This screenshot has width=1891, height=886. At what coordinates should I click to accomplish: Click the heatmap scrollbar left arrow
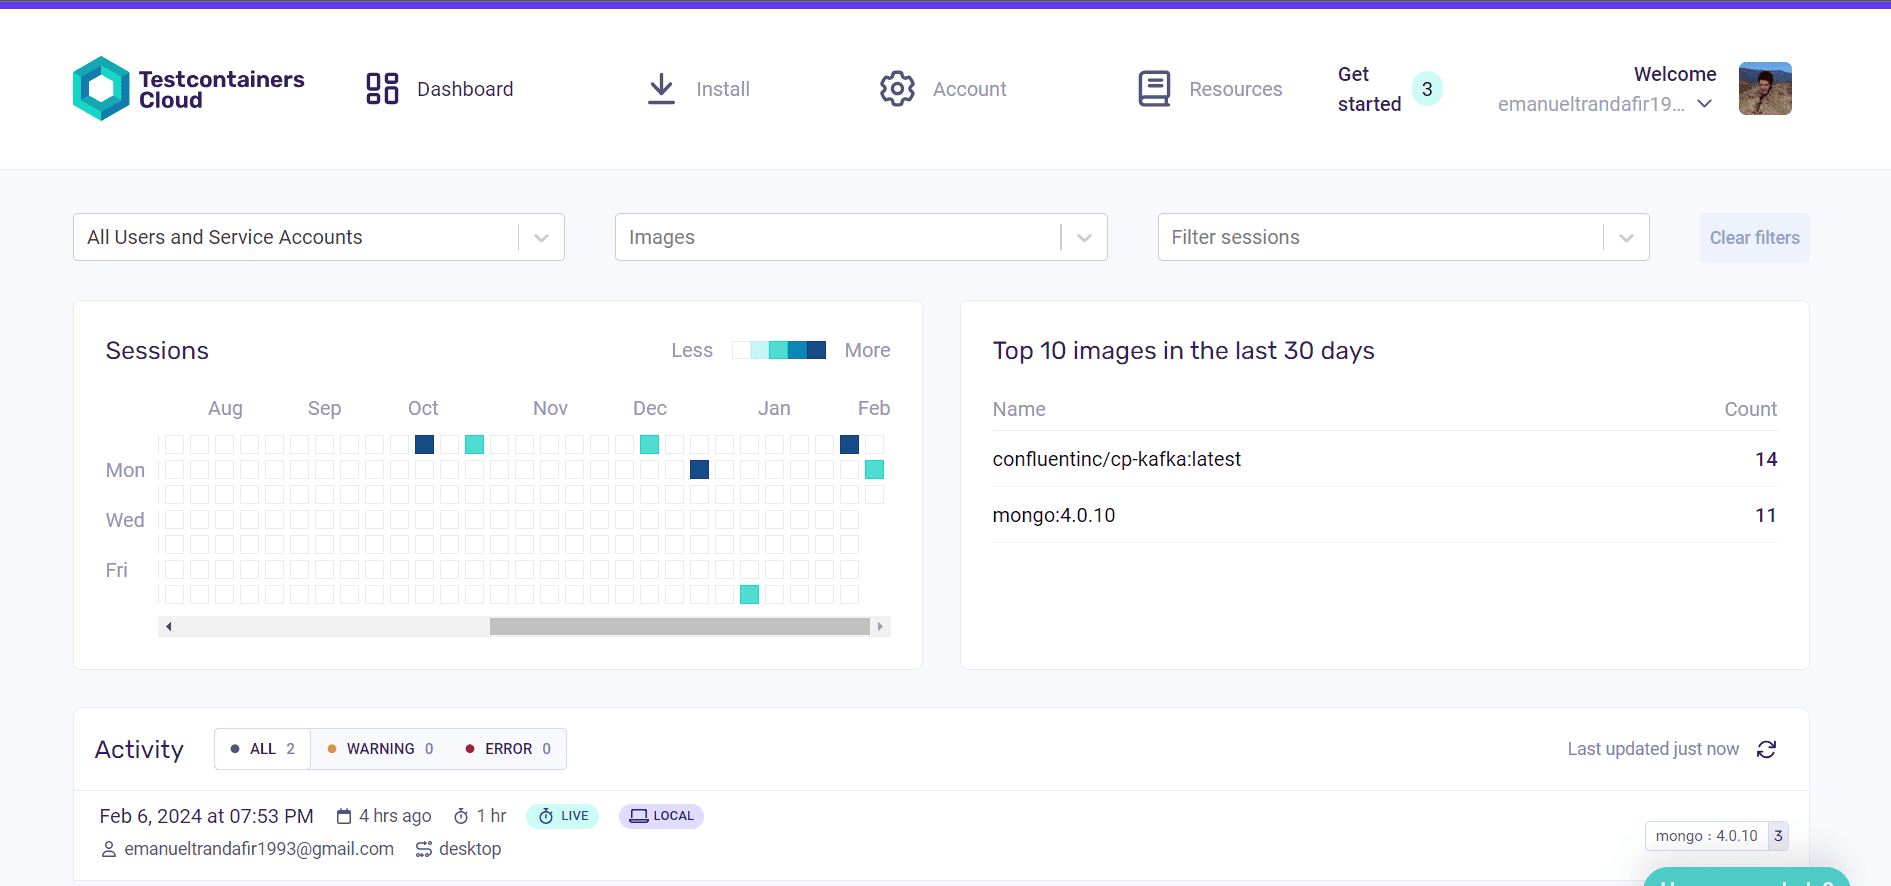[x=168, y=626]
